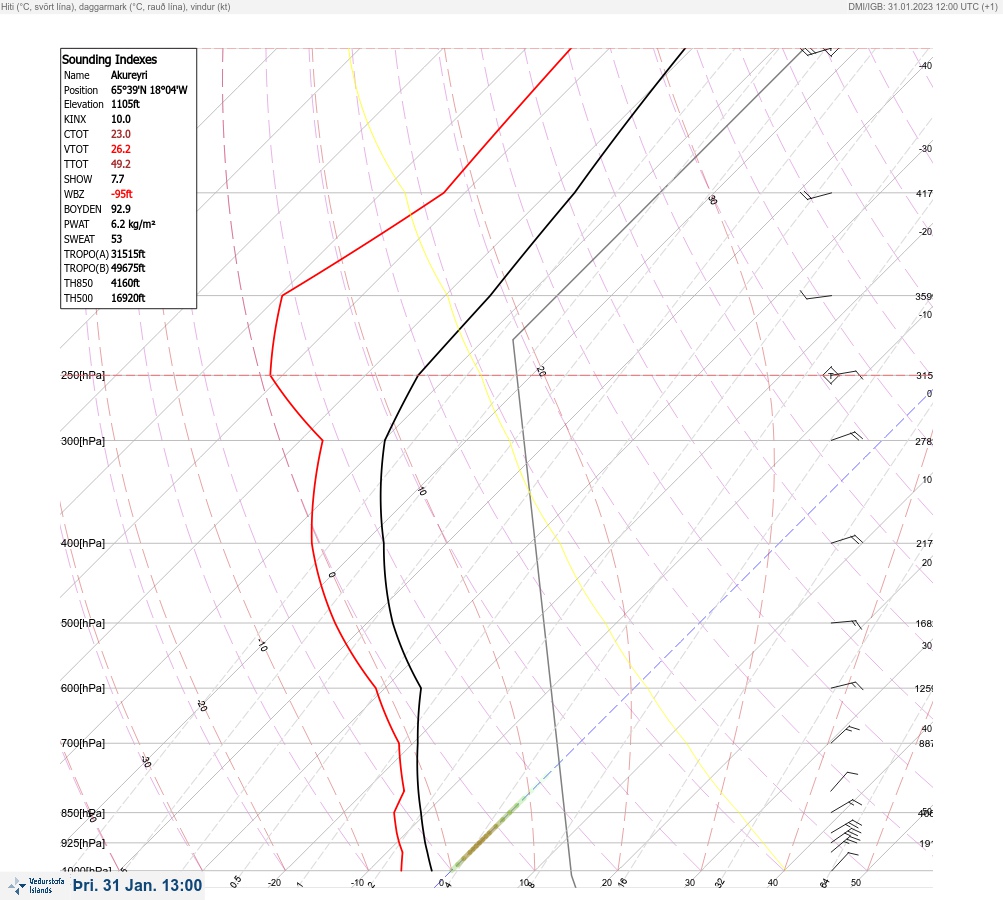Click the wind barb at the 300 hPa level
Viewport: 1003px width, 900px height.
point(846,436)
